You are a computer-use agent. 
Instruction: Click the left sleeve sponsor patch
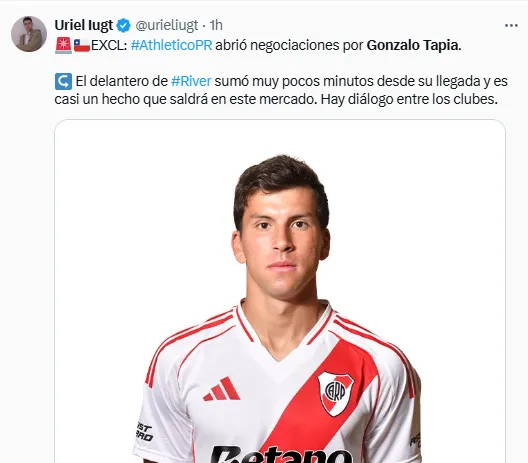(x=144, y=432)
